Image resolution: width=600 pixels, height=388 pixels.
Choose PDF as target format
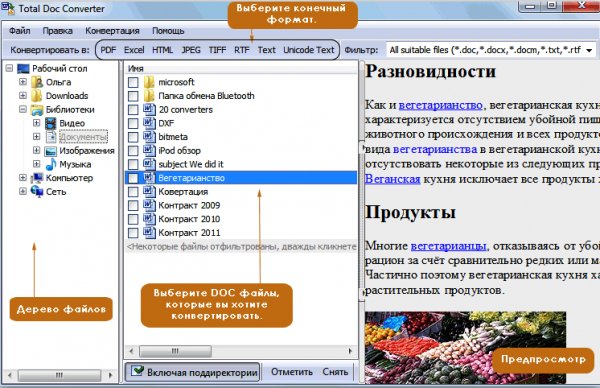click(108, 50)
